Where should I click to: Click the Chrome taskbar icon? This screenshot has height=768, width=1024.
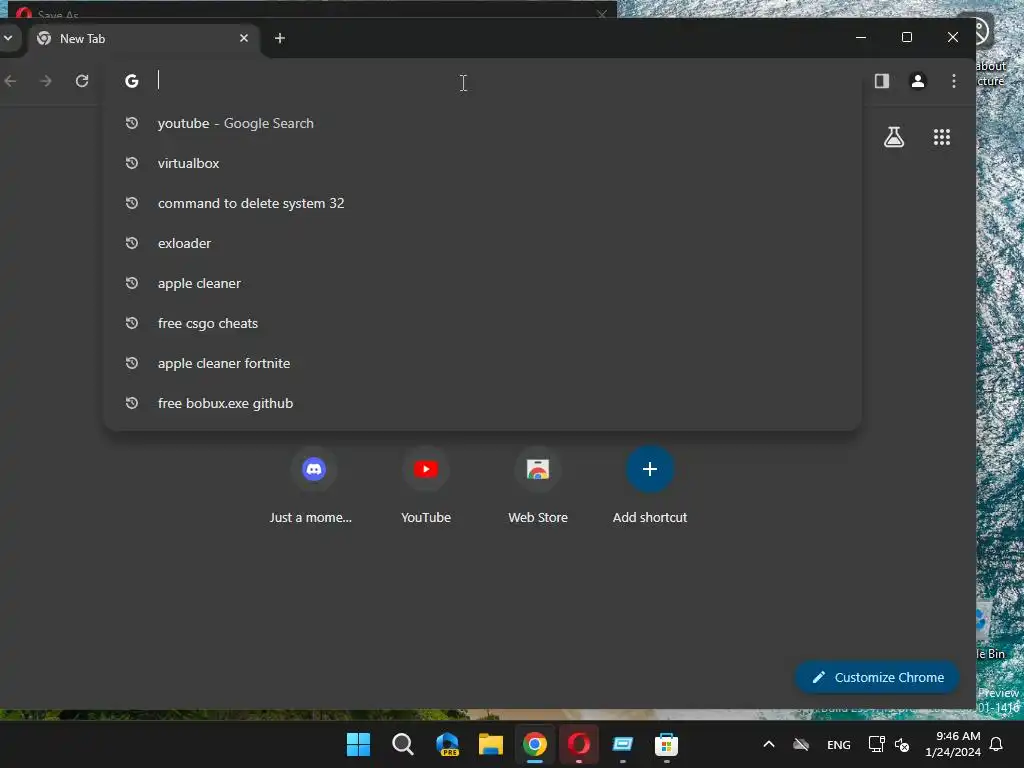[535, 744]
